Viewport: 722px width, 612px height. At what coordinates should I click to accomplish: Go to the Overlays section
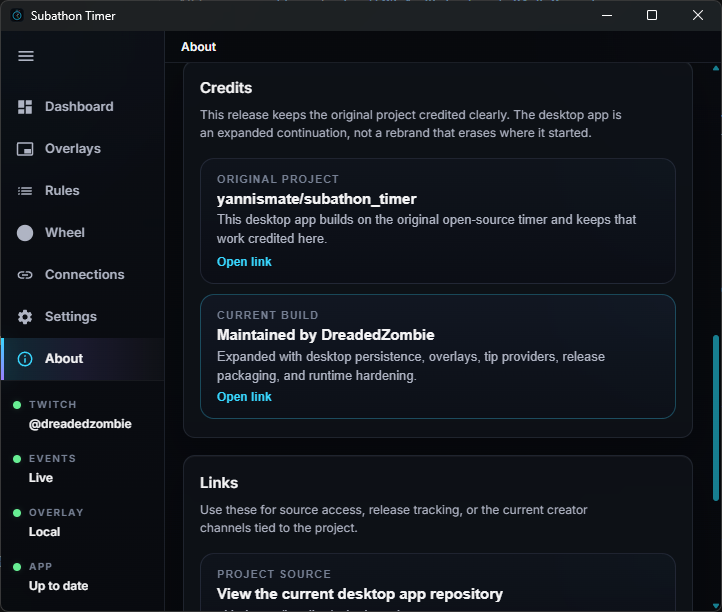(x=83, y=149)
